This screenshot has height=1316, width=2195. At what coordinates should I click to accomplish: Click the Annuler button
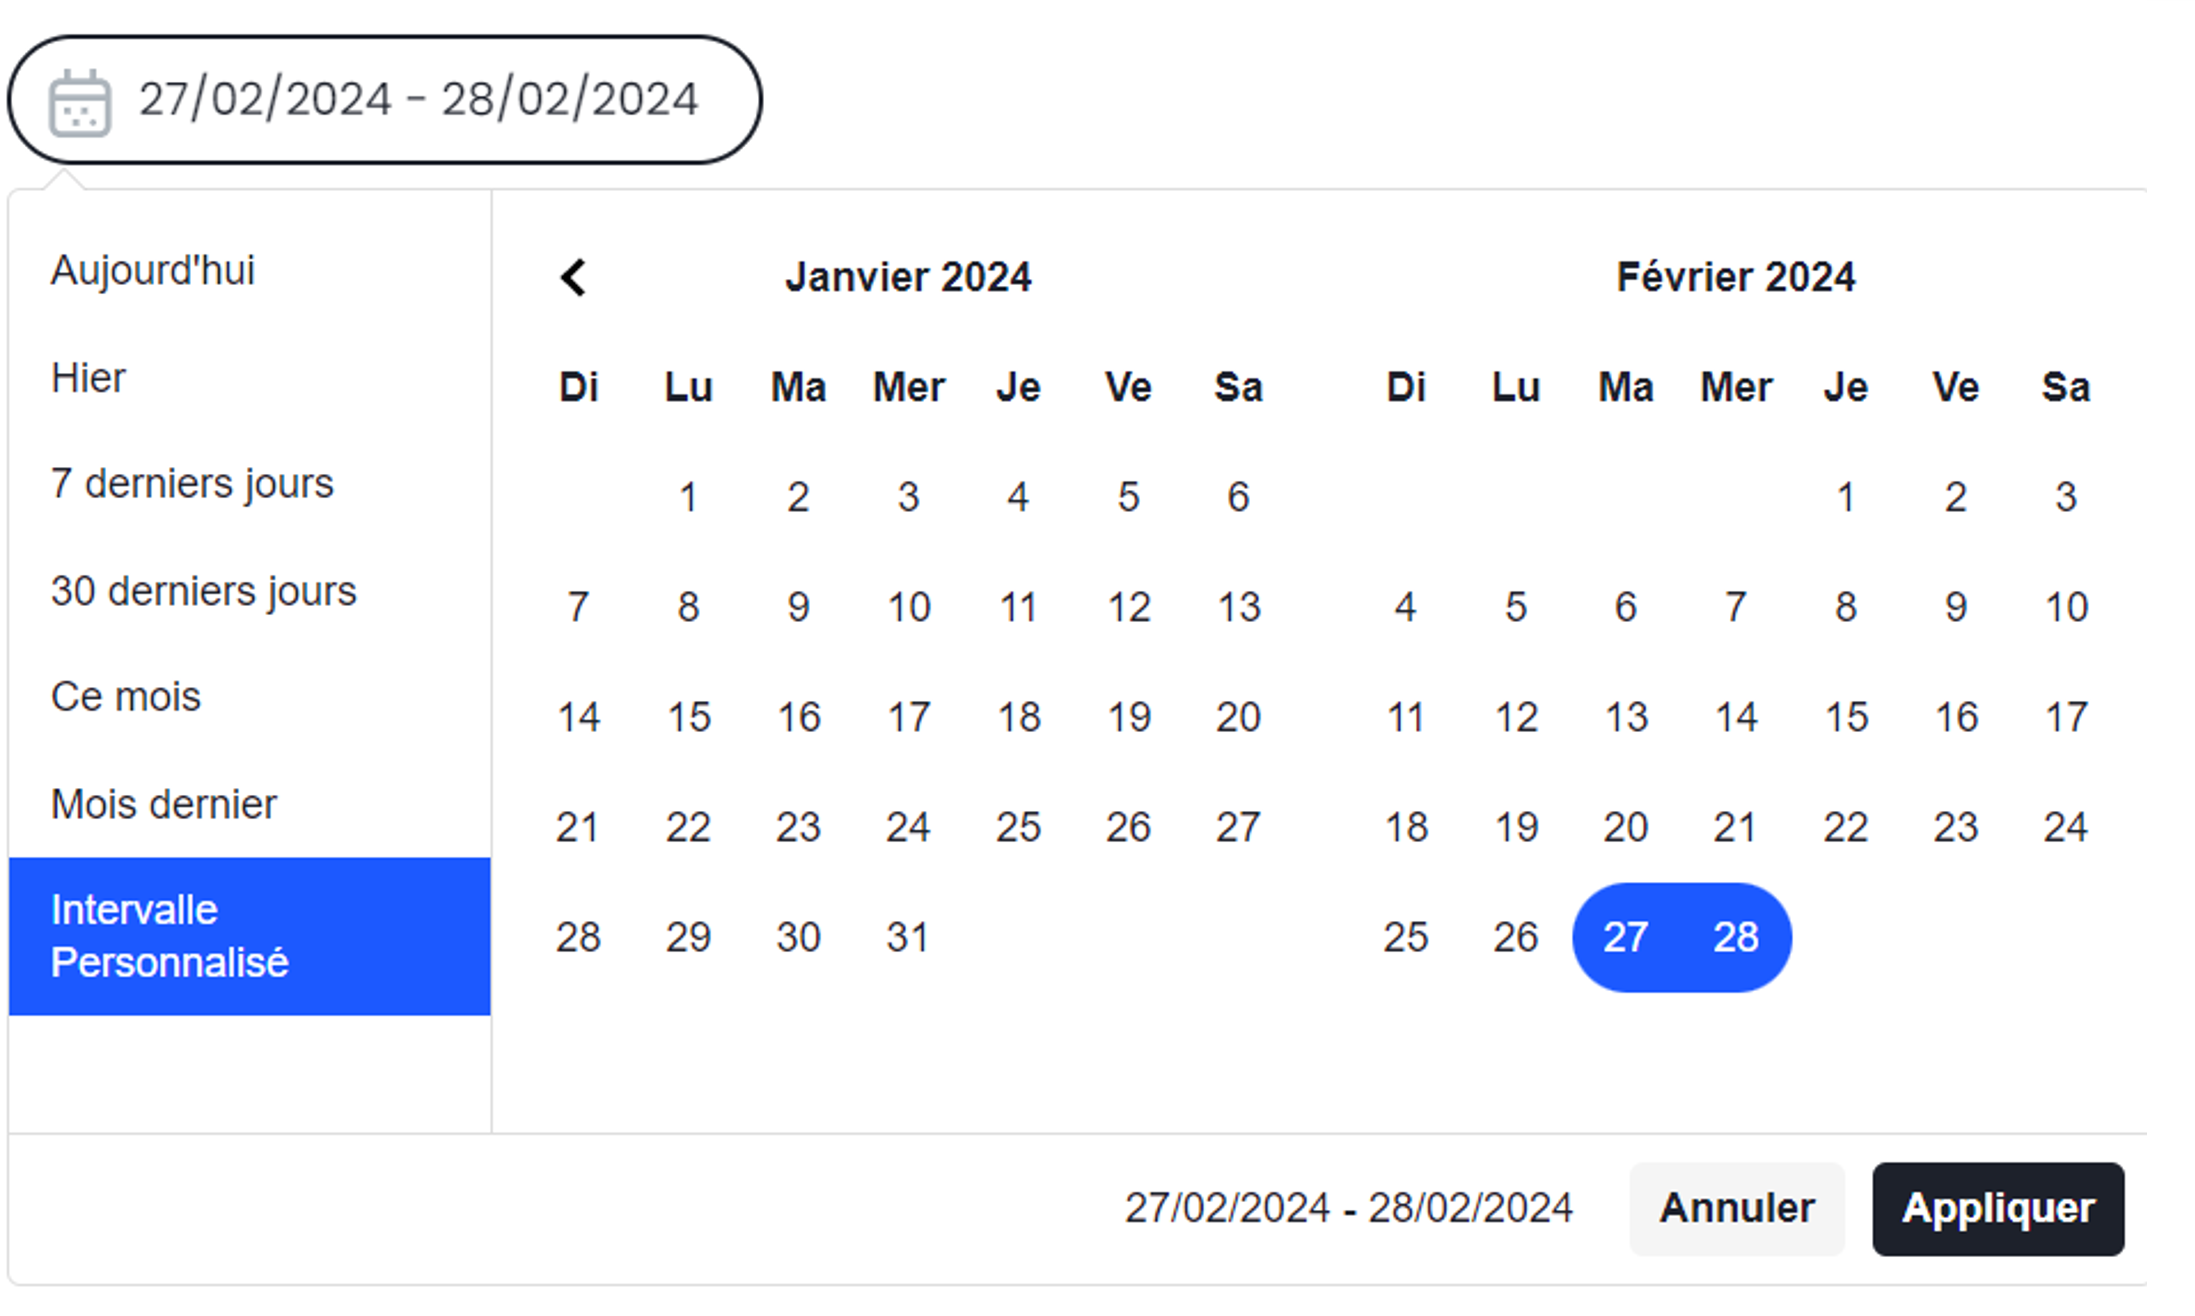[x=1737, y=1208]
